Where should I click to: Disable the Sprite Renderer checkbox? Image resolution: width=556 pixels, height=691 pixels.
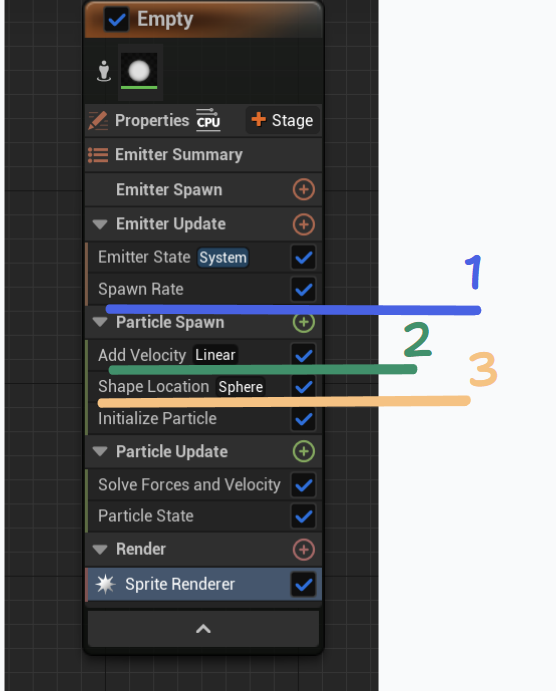tap(304, 584)
